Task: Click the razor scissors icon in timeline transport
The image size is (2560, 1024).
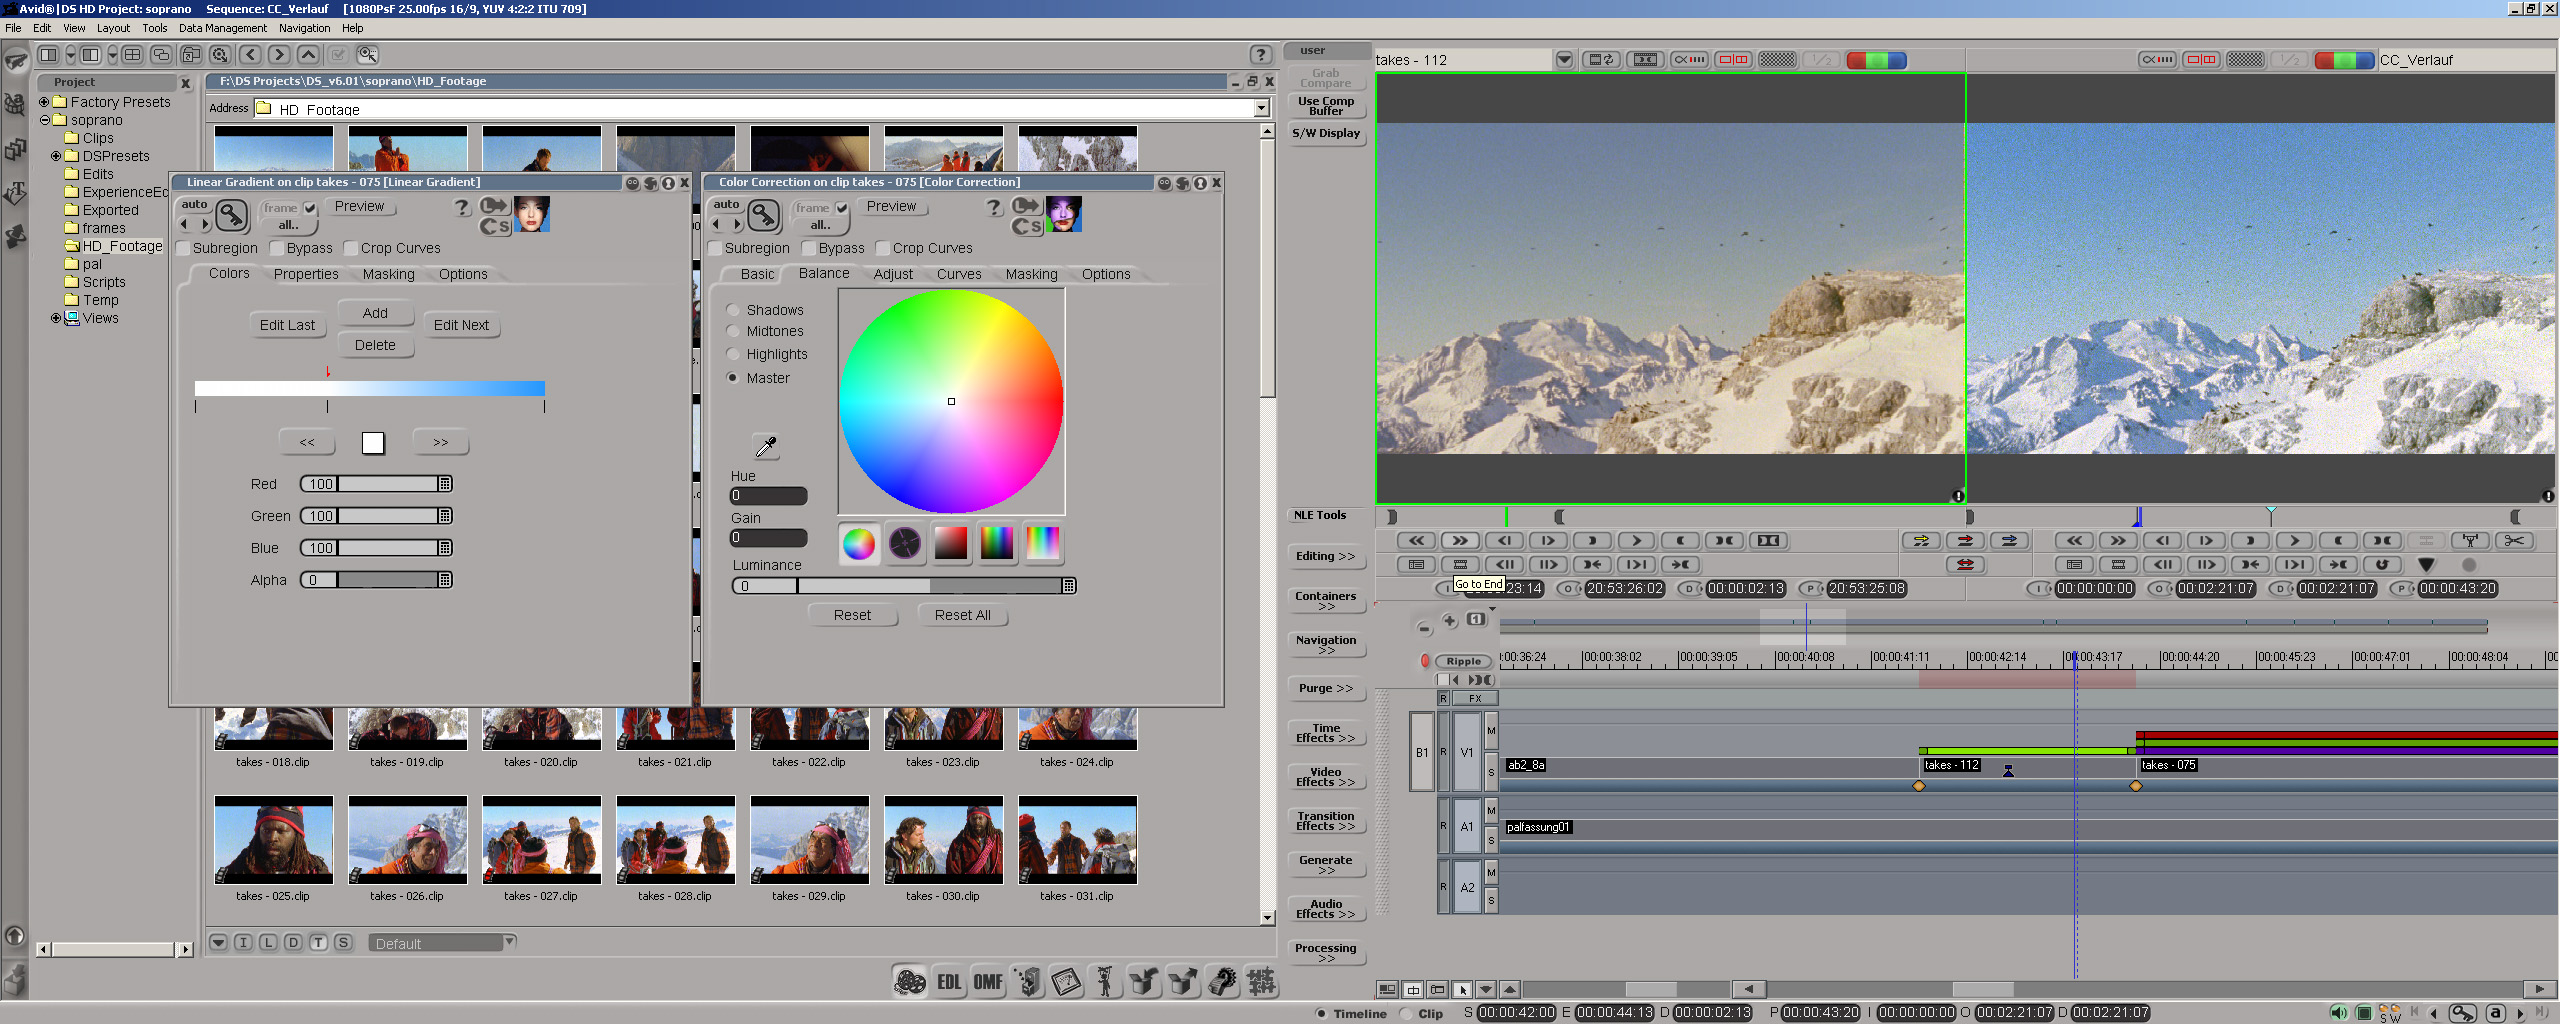Action: [x=2514, y=541]
